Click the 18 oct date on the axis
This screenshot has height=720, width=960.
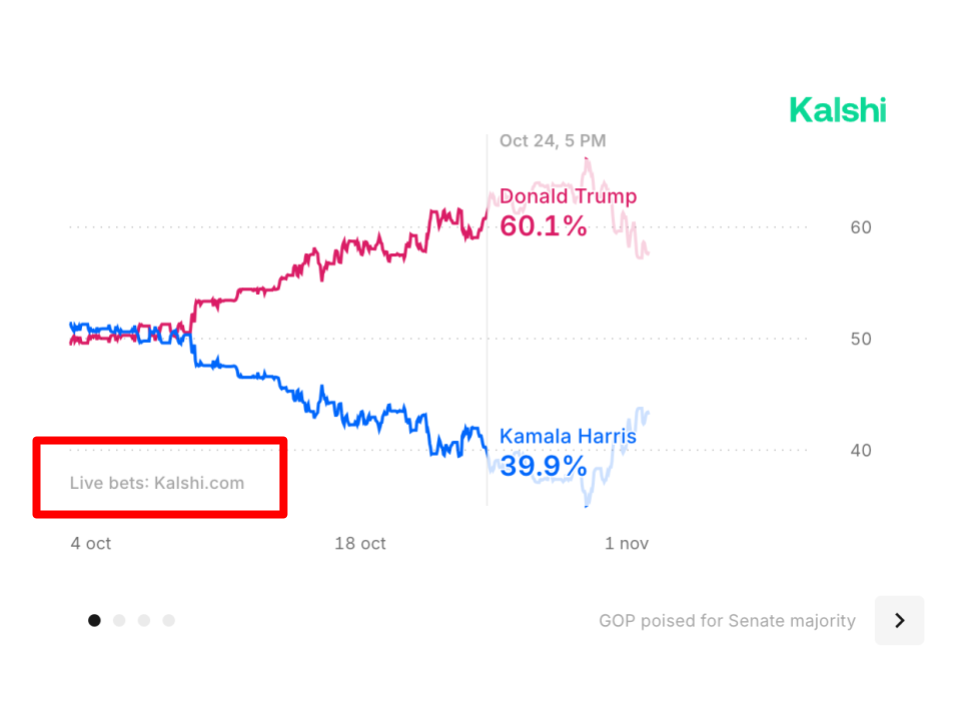[x=360, y=544]
